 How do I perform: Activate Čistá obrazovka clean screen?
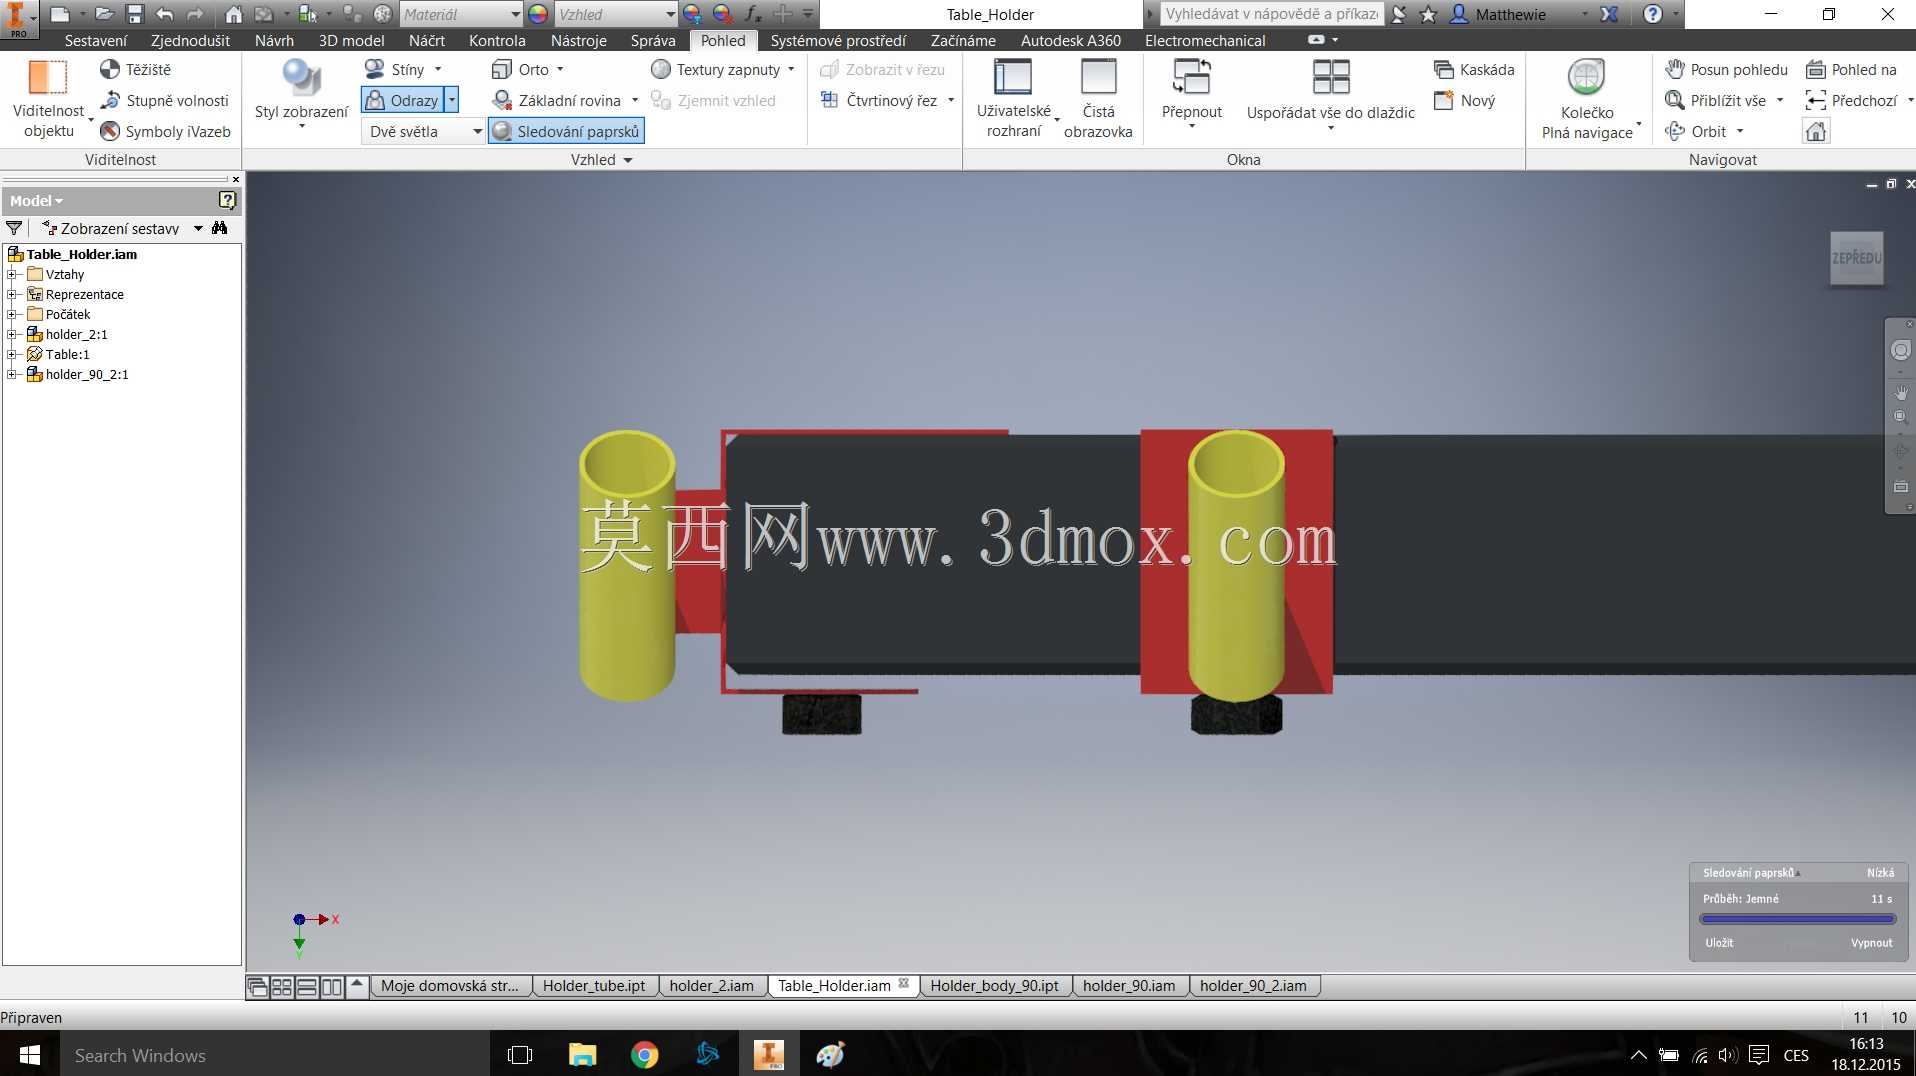[x=1098, y=99]
